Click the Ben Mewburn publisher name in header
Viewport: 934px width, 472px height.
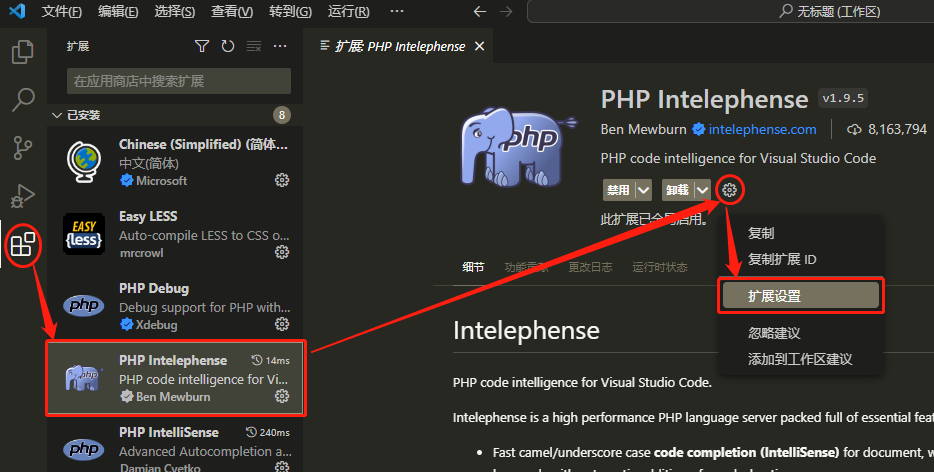[x=643, y=129]
